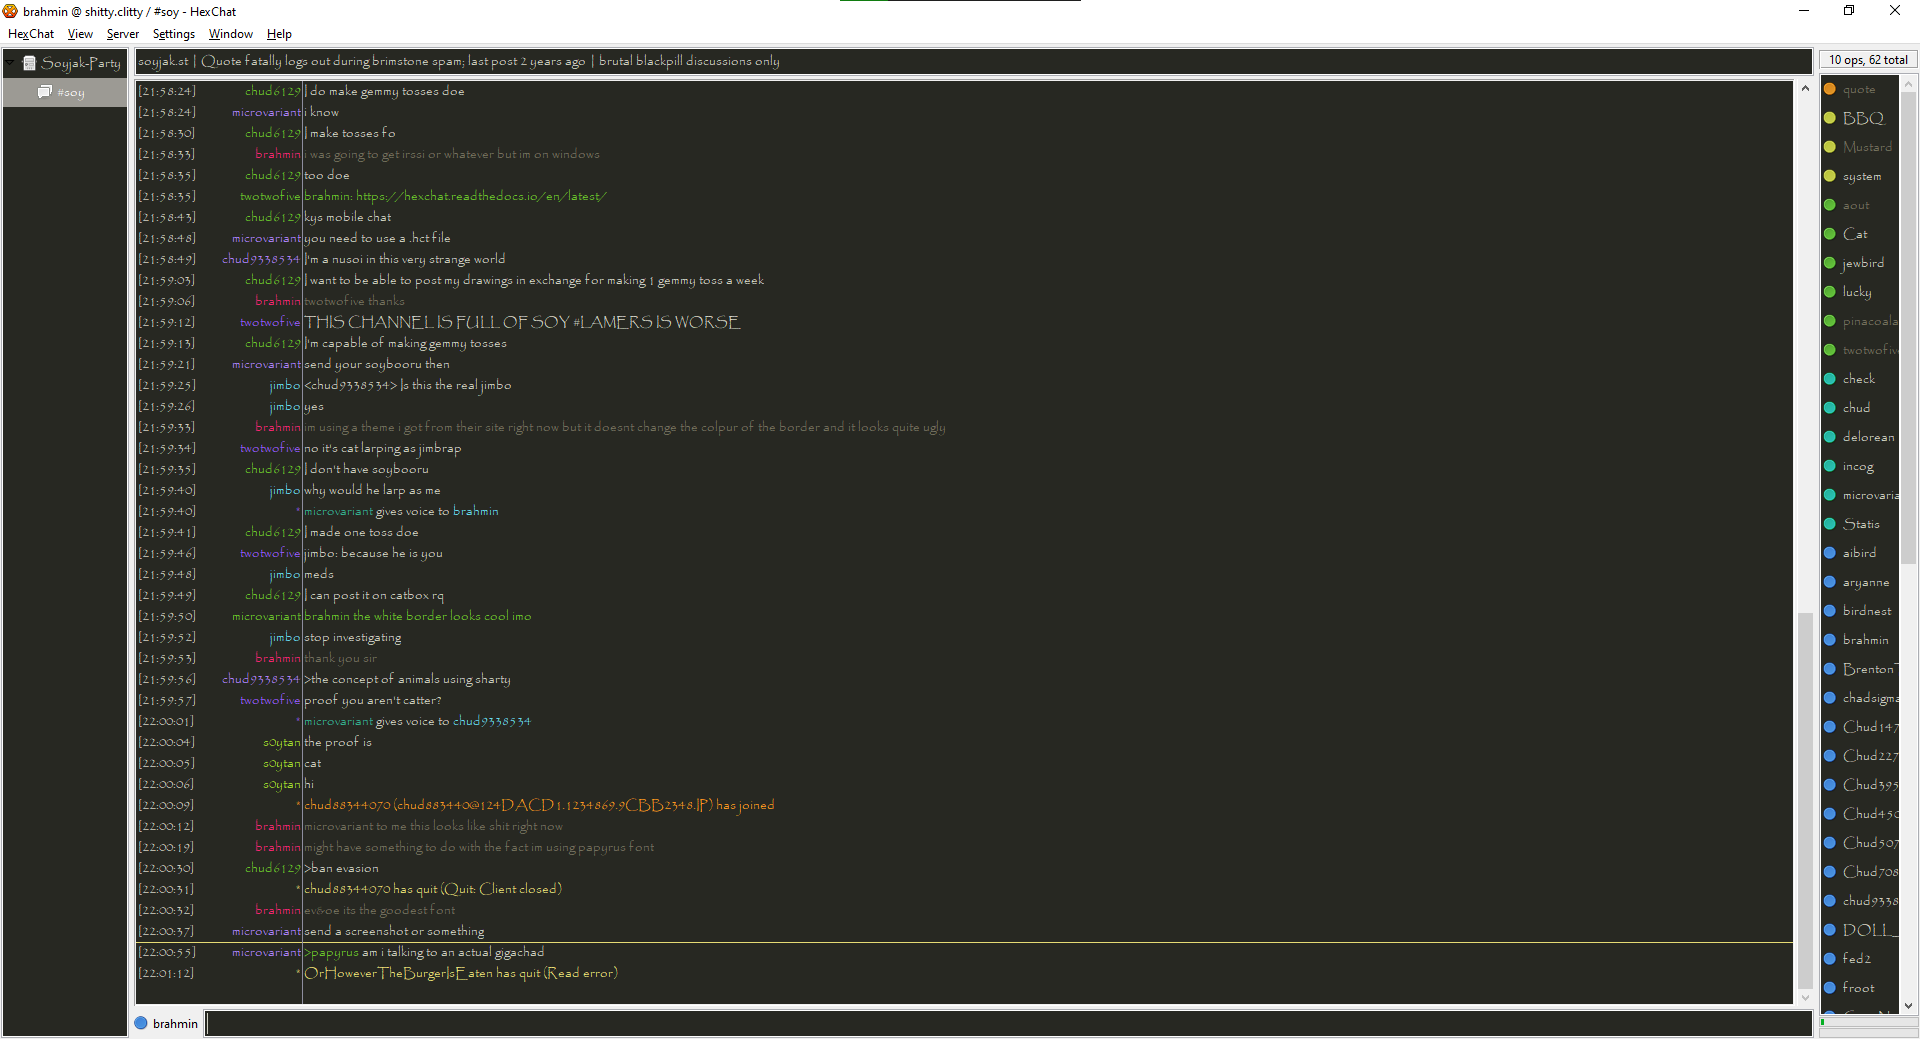Click the '10 ops, 62 total' user count label
Screen dimensions: 1920x1039
[1867, 60]
